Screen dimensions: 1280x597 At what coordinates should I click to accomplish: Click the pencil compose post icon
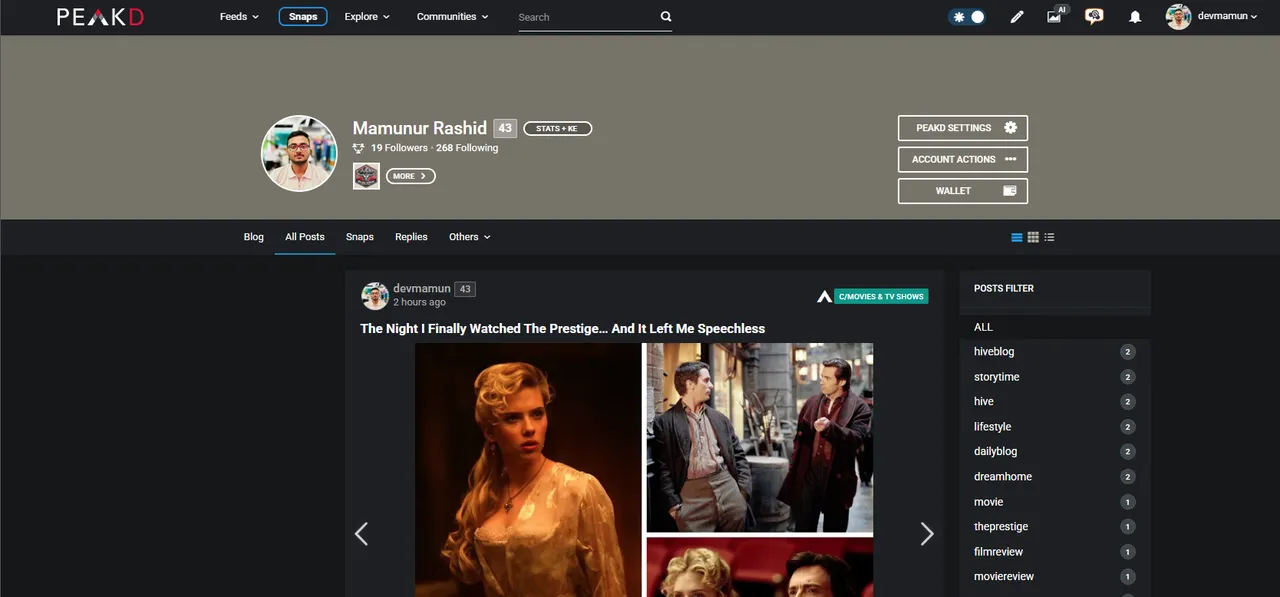(x=1017, y=17)
